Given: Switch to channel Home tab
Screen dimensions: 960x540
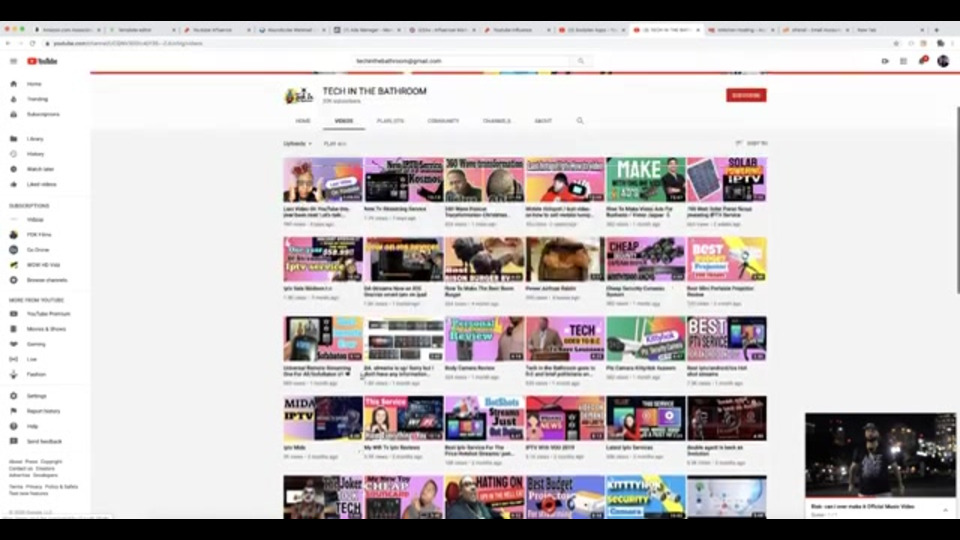Looking at the screenshot, I should click(303, 121).
